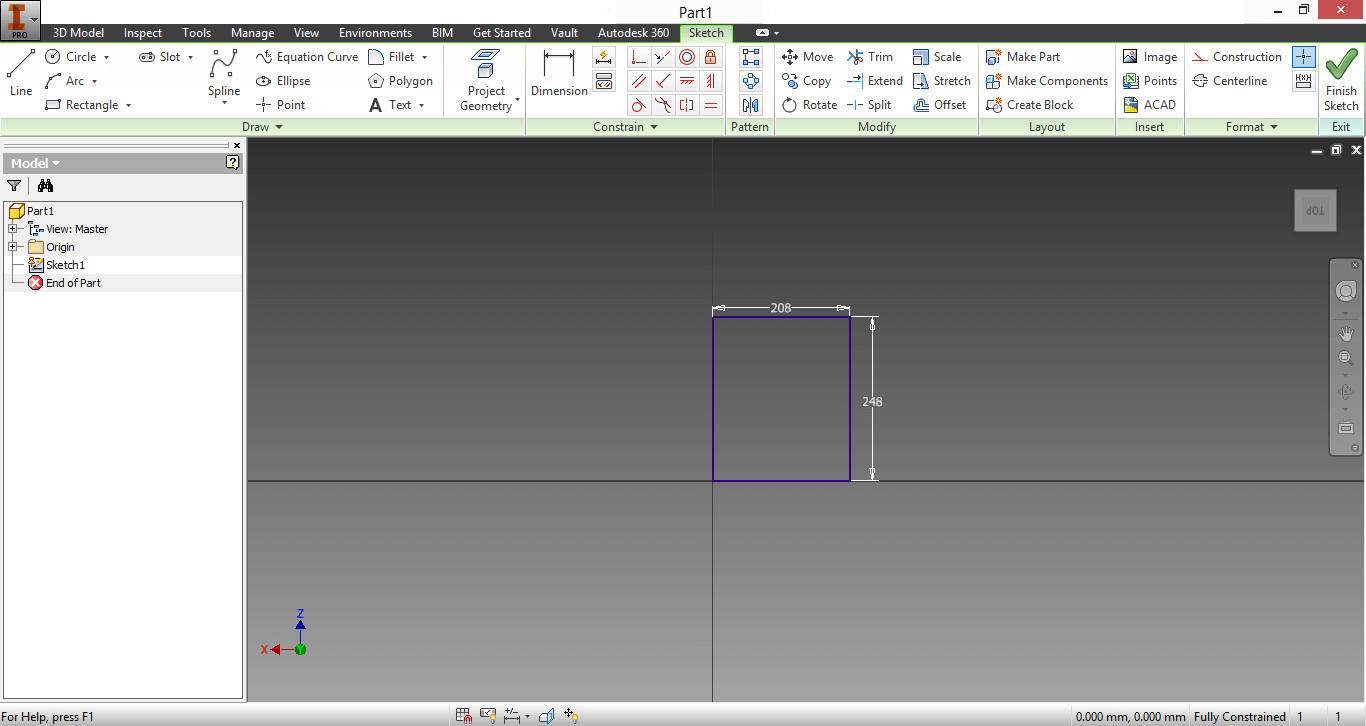
Task: Click the Point tool in Draw panel
Action: [281, 105]
